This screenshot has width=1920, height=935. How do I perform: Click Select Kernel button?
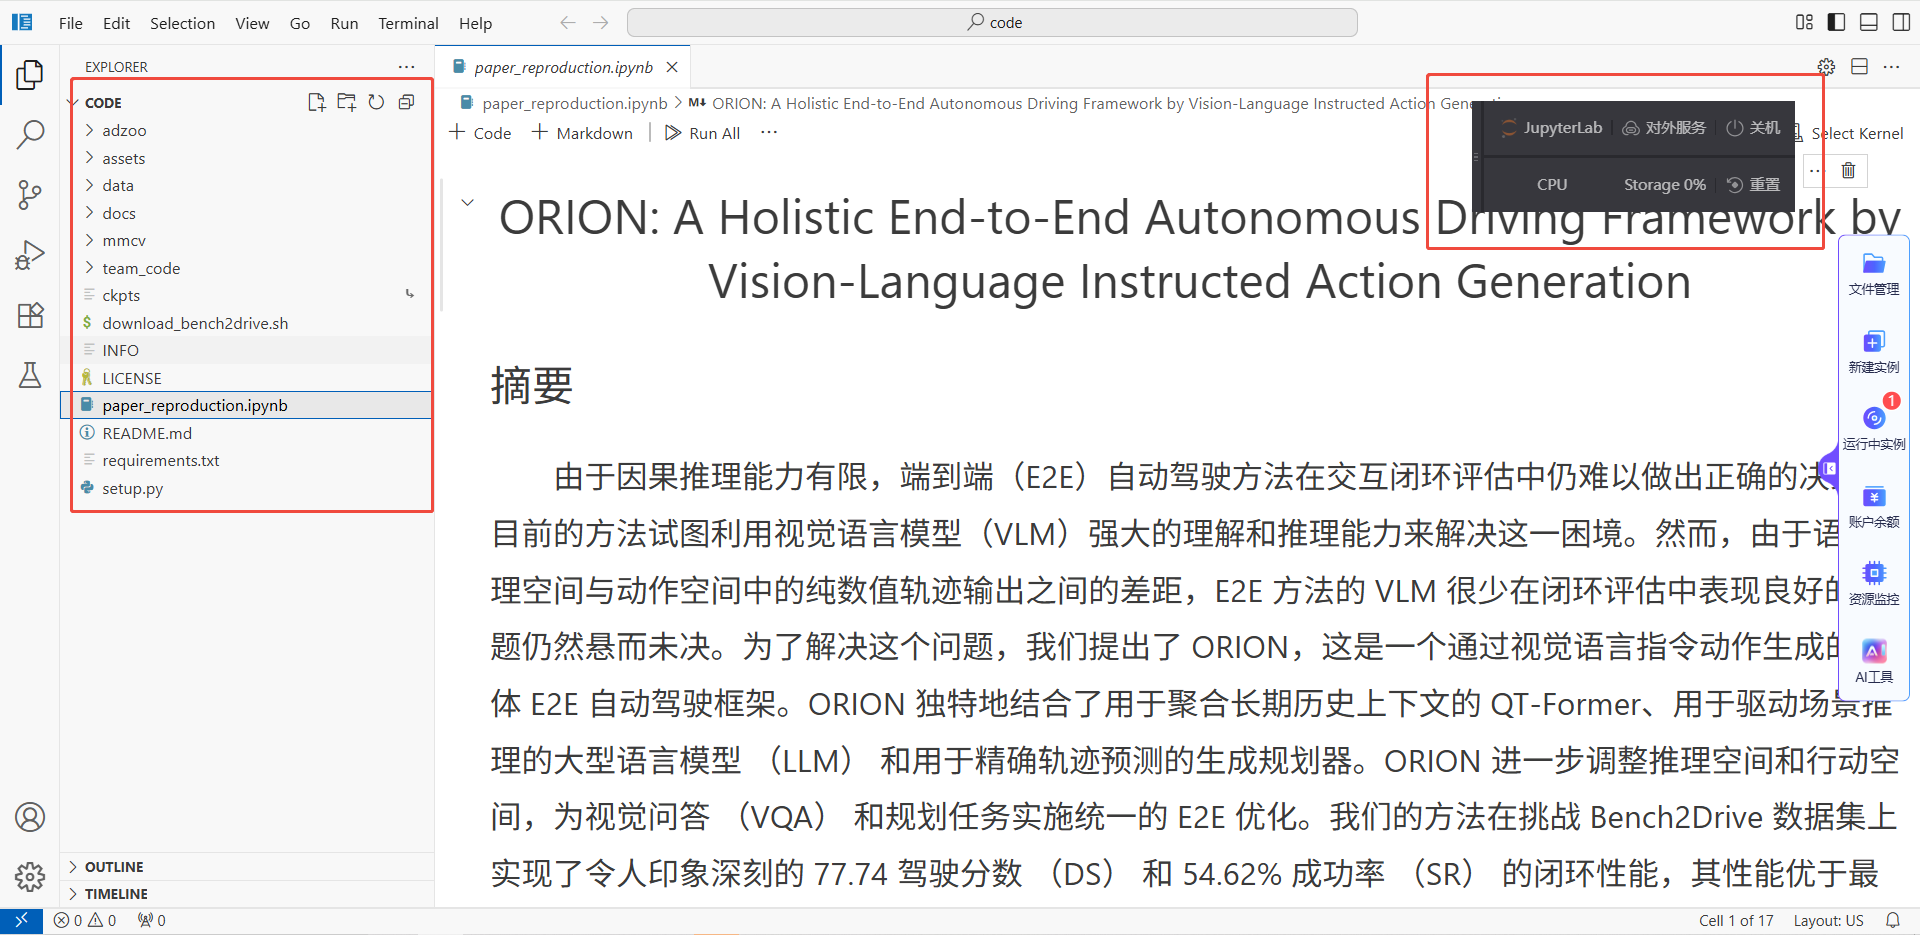[x=1857, y=133]
